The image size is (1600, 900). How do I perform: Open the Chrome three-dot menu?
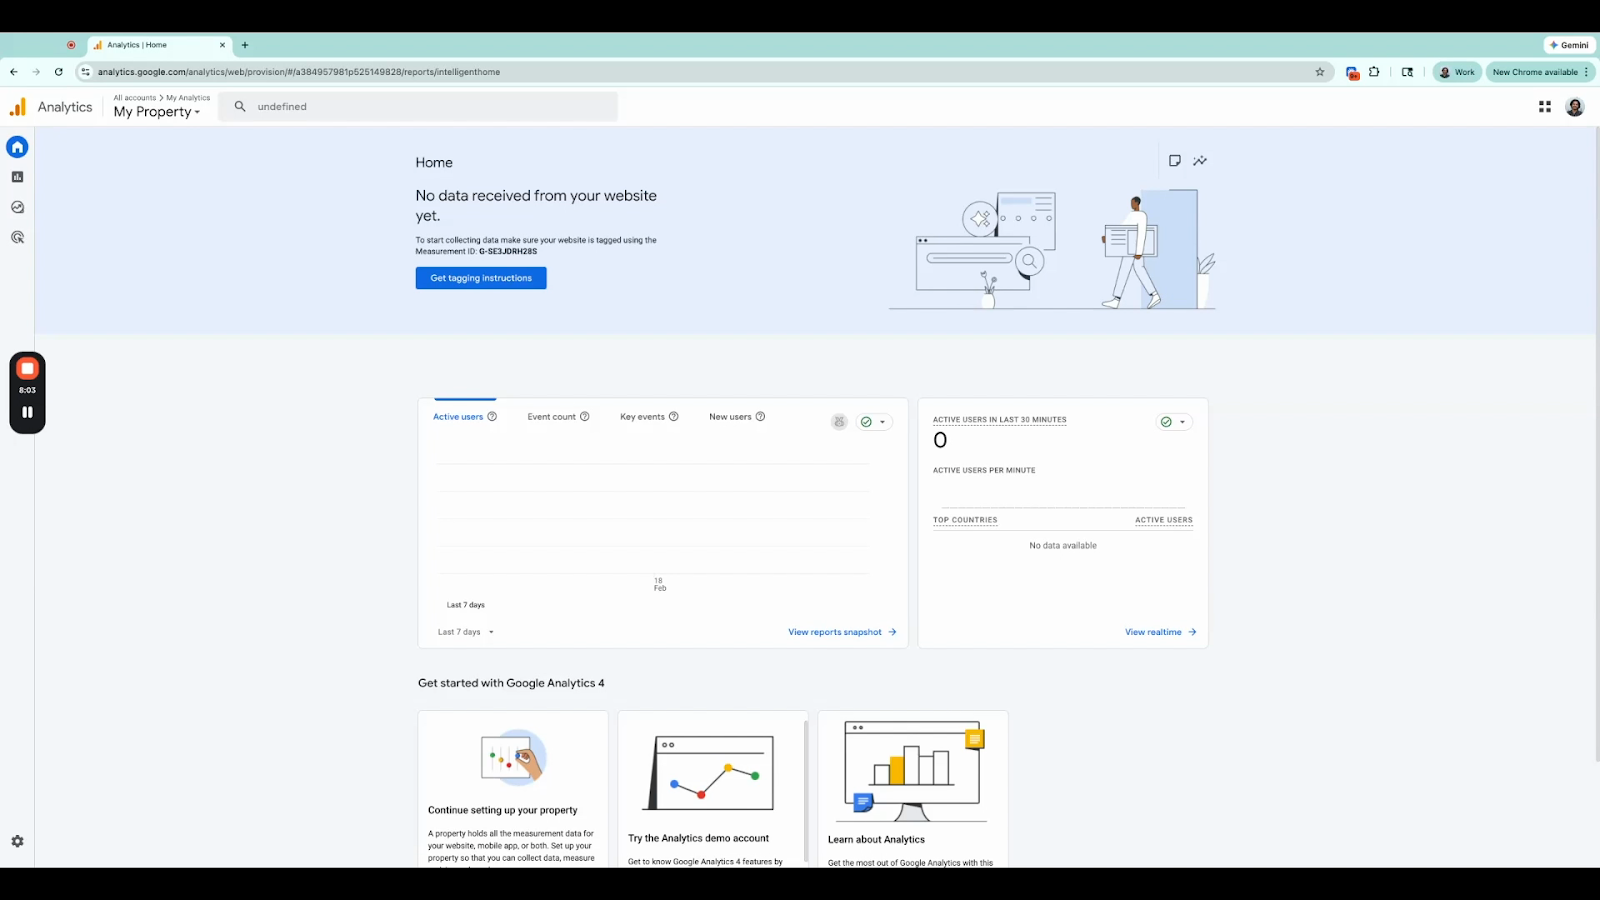tap(1587, 72)
